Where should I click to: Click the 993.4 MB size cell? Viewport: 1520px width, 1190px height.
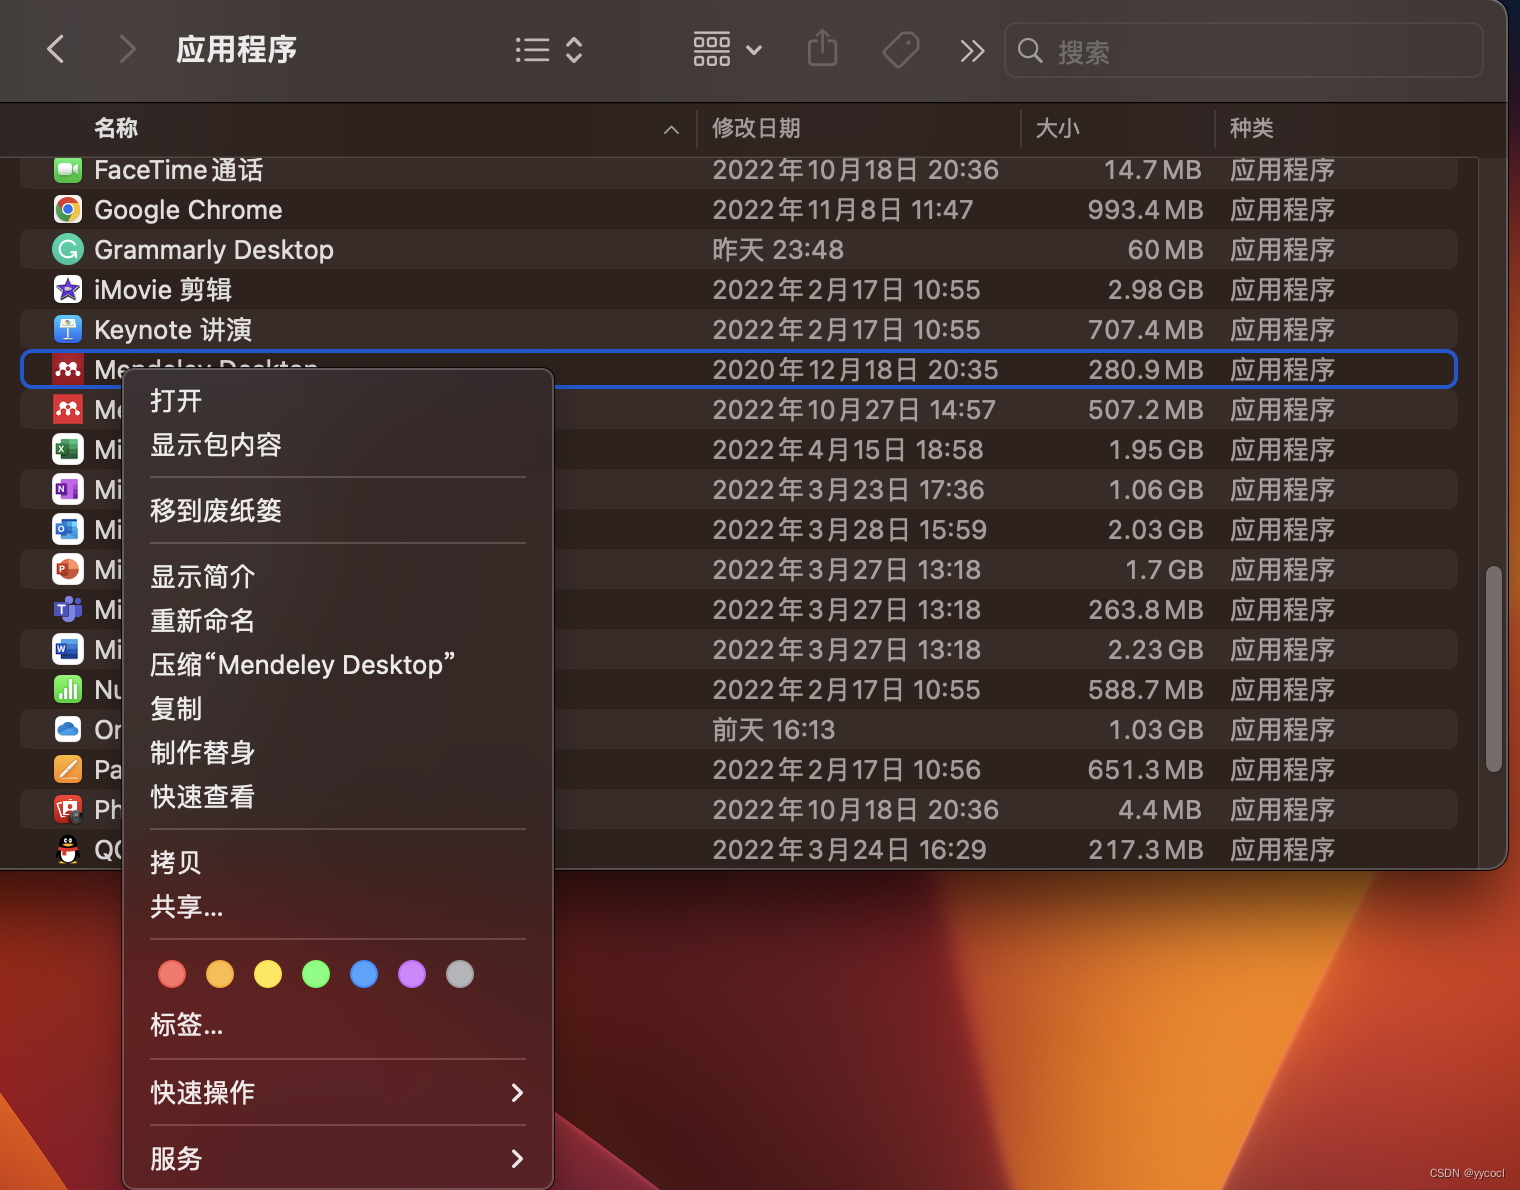pos(1145,210)
